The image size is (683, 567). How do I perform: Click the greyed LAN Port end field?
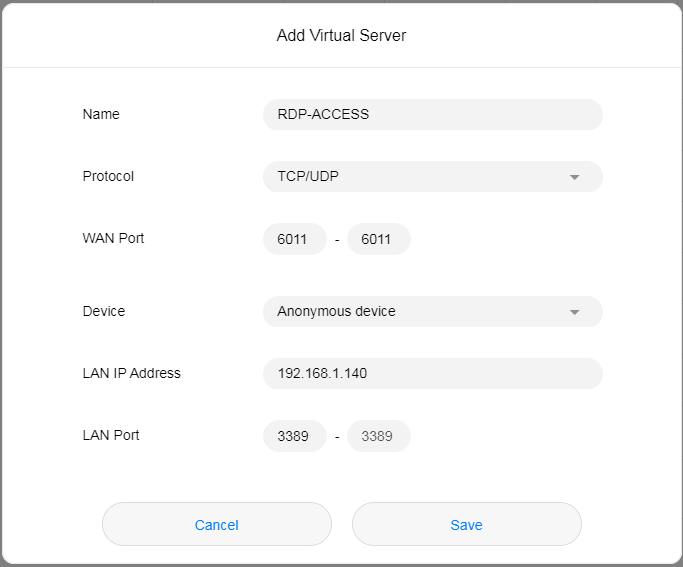pos(378,436)
